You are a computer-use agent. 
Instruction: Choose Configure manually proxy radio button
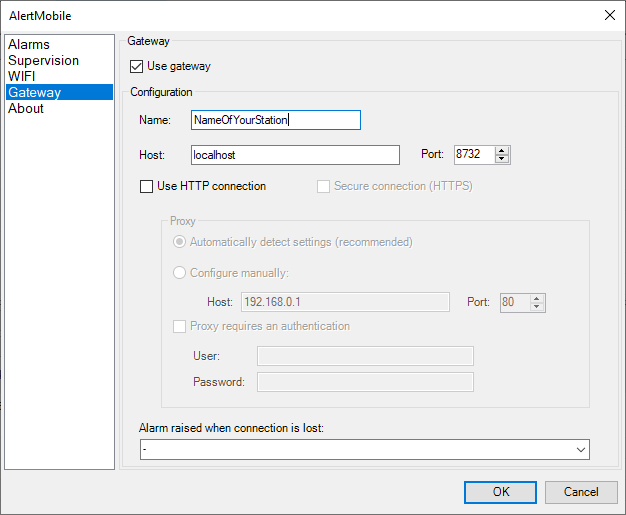[180, 273]
